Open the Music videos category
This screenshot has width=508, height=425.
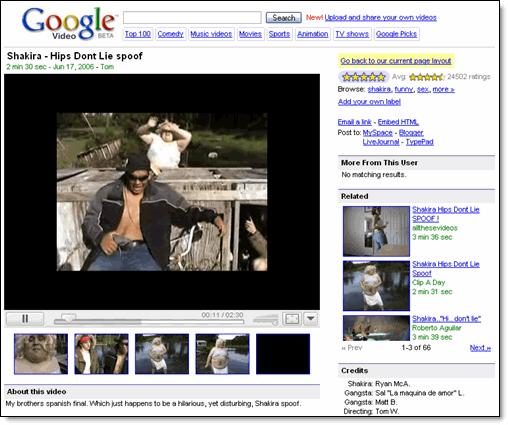point(211,34)
